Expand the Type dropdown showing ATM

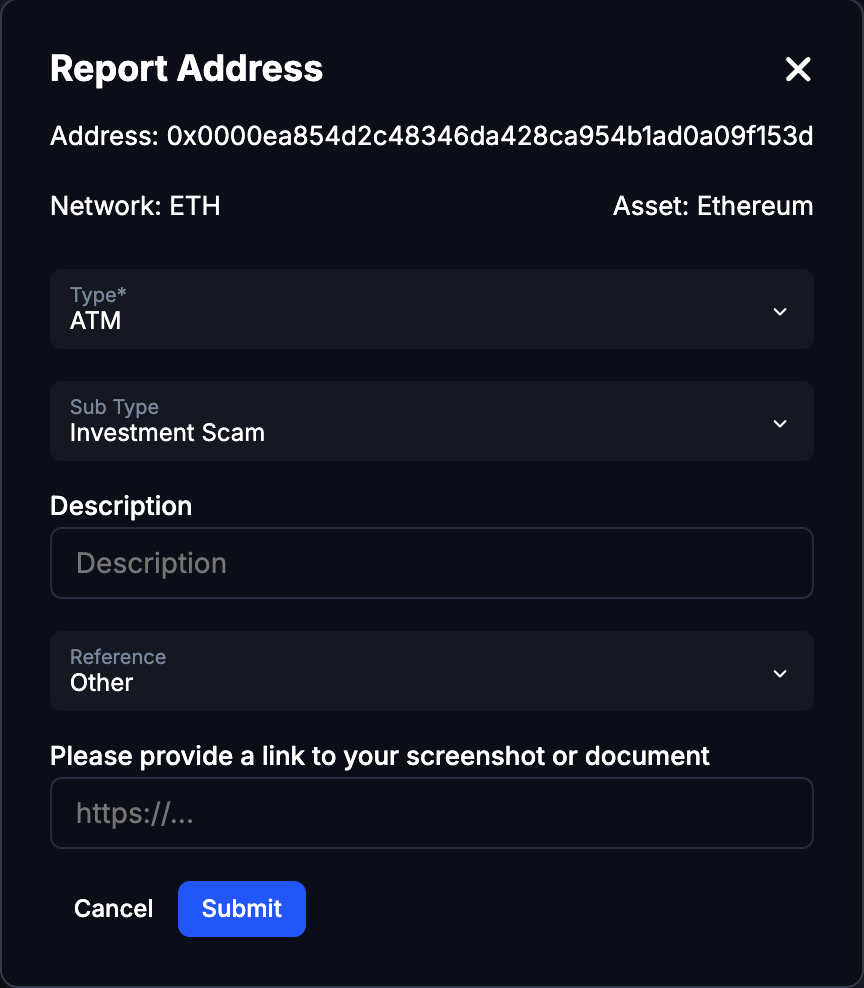tap(432, 309)
